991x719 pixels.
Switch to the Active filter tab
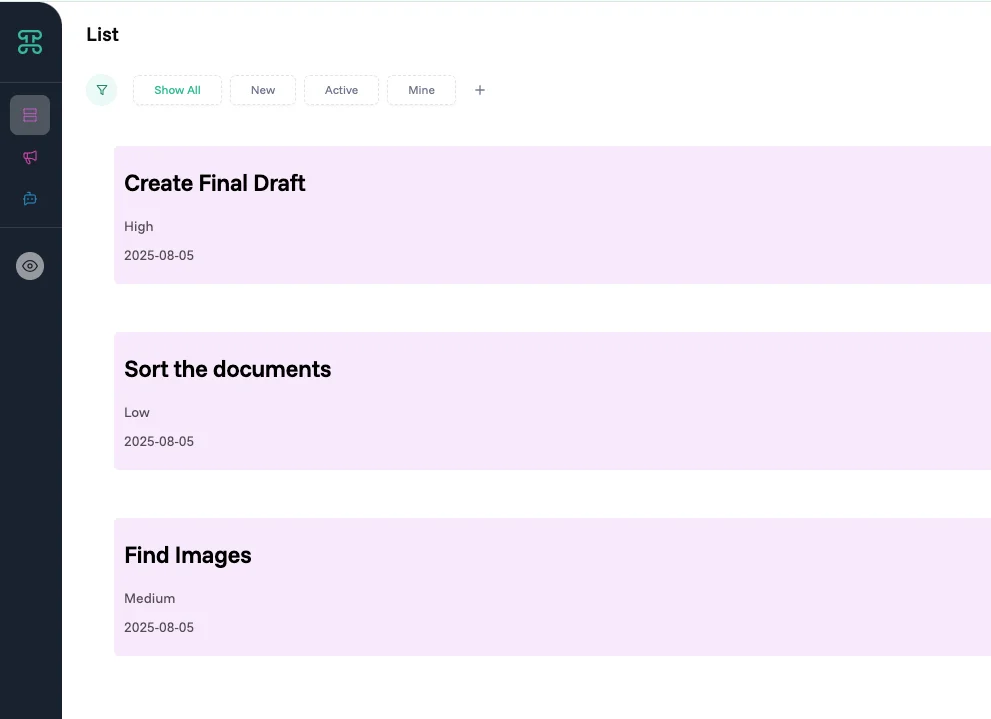pyautogui.click(x=341, y=90)
